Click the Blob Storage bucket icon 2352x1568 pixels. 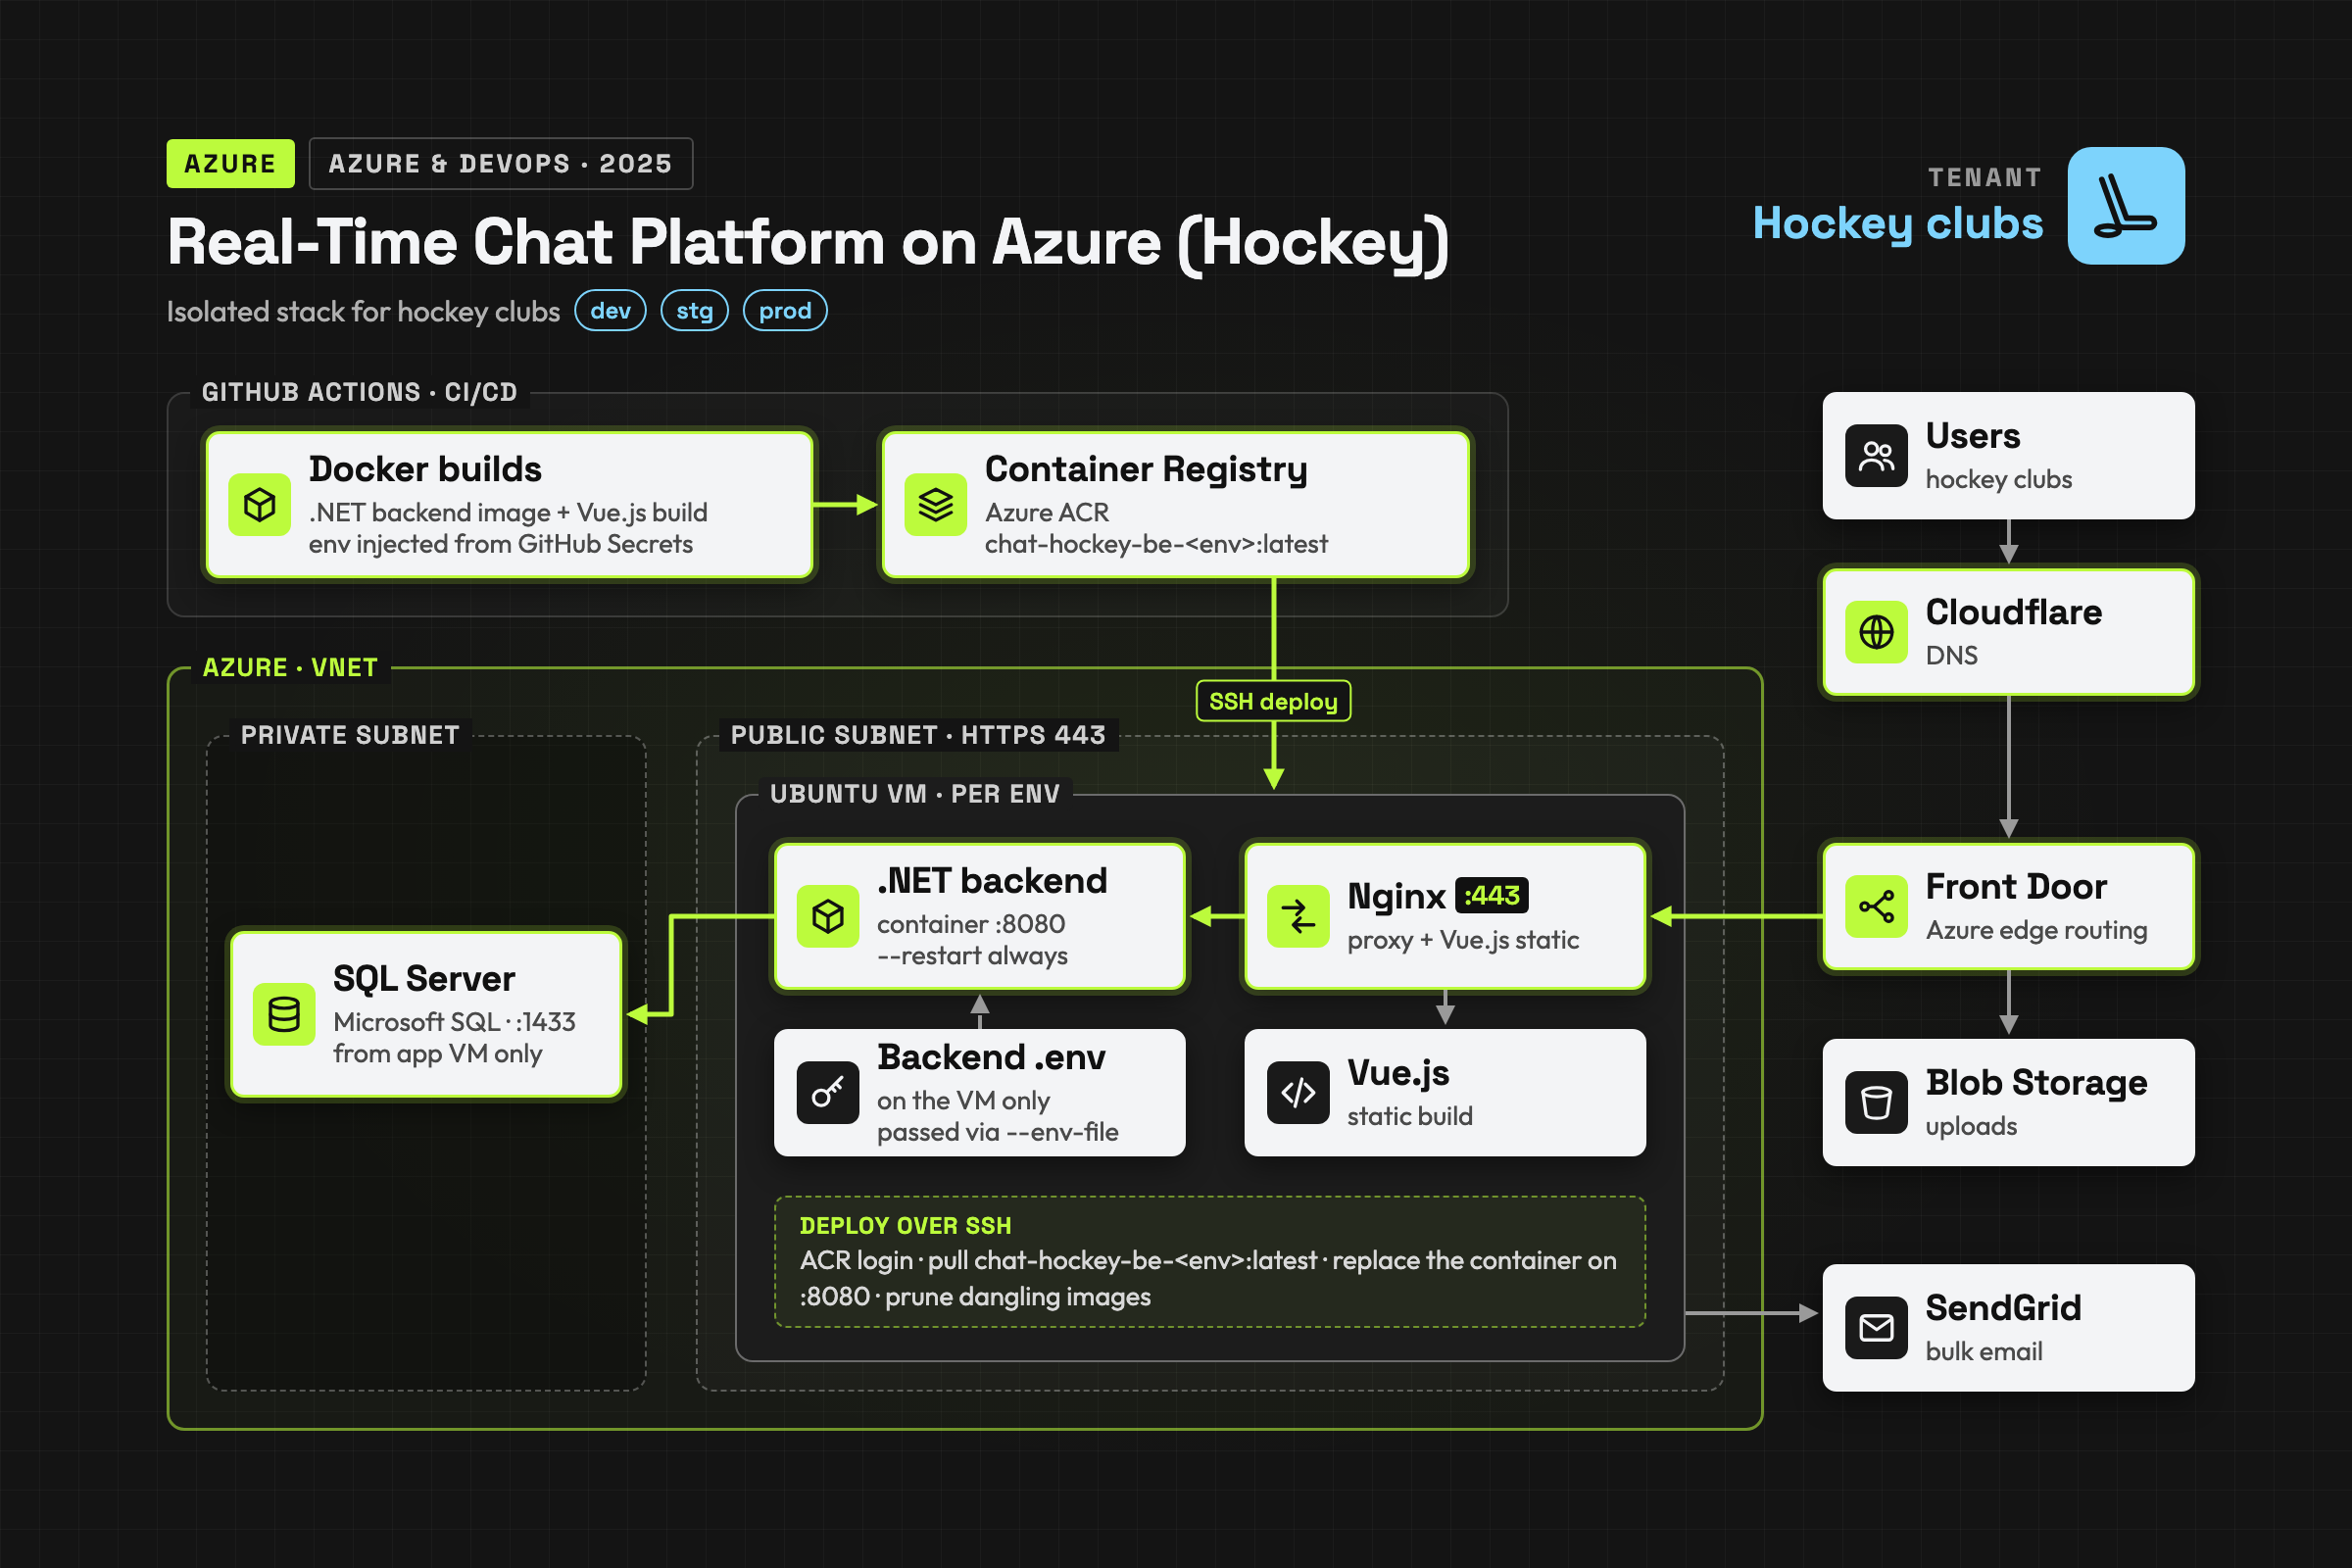[x=1877, y=1103]
